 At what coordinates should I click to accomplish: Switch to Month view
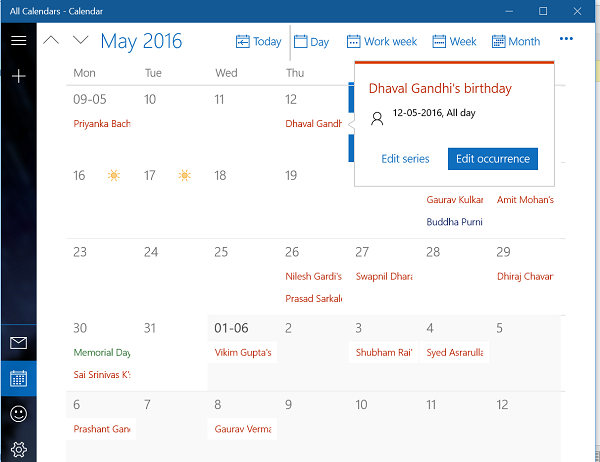pyautogui.click(x=516, y=41)
